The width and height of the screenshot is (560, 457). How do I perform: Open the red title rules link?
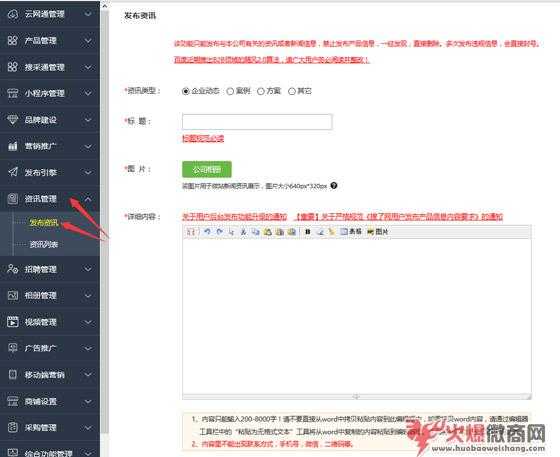pyautogui.click(x=203, y=139)
